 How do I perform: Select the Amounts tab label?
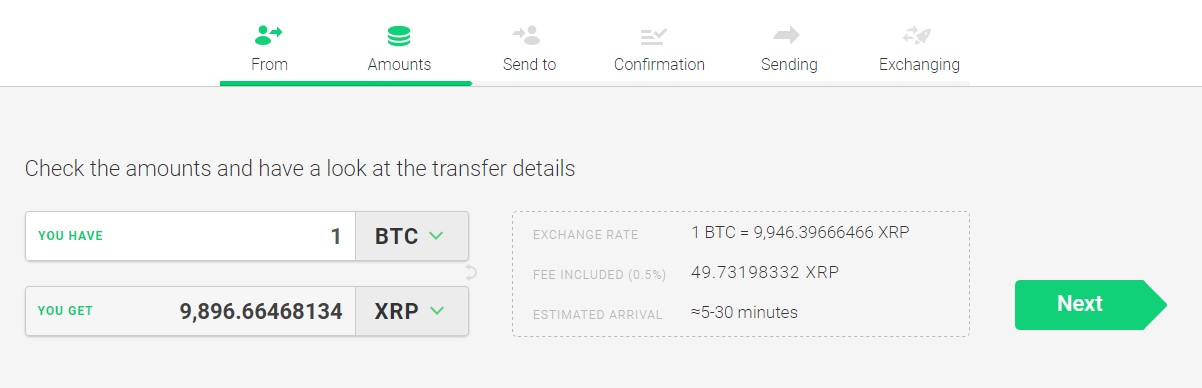click(x=399, y=64)
